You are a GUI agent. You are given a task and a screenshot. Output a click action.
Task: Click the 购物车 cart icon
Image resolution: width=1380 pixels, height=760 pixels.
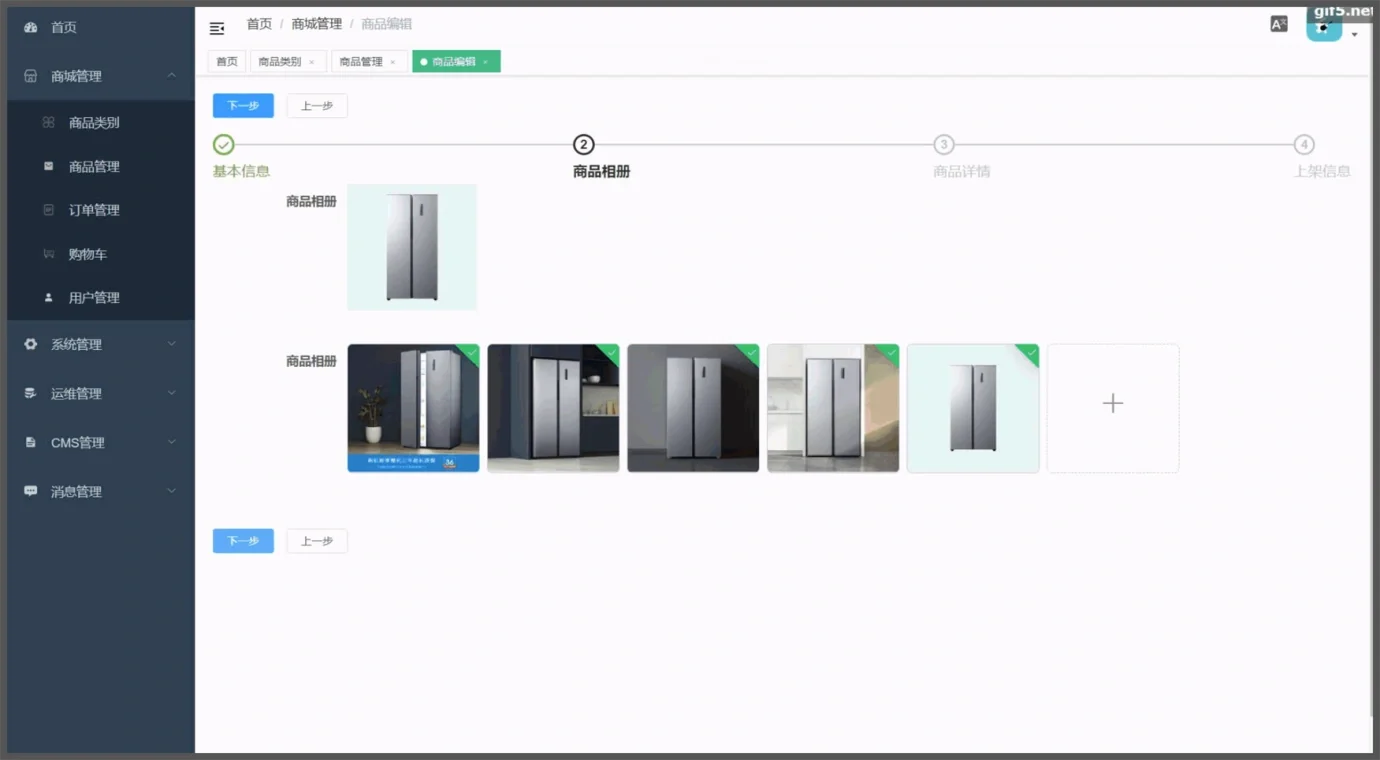[48, 254]
